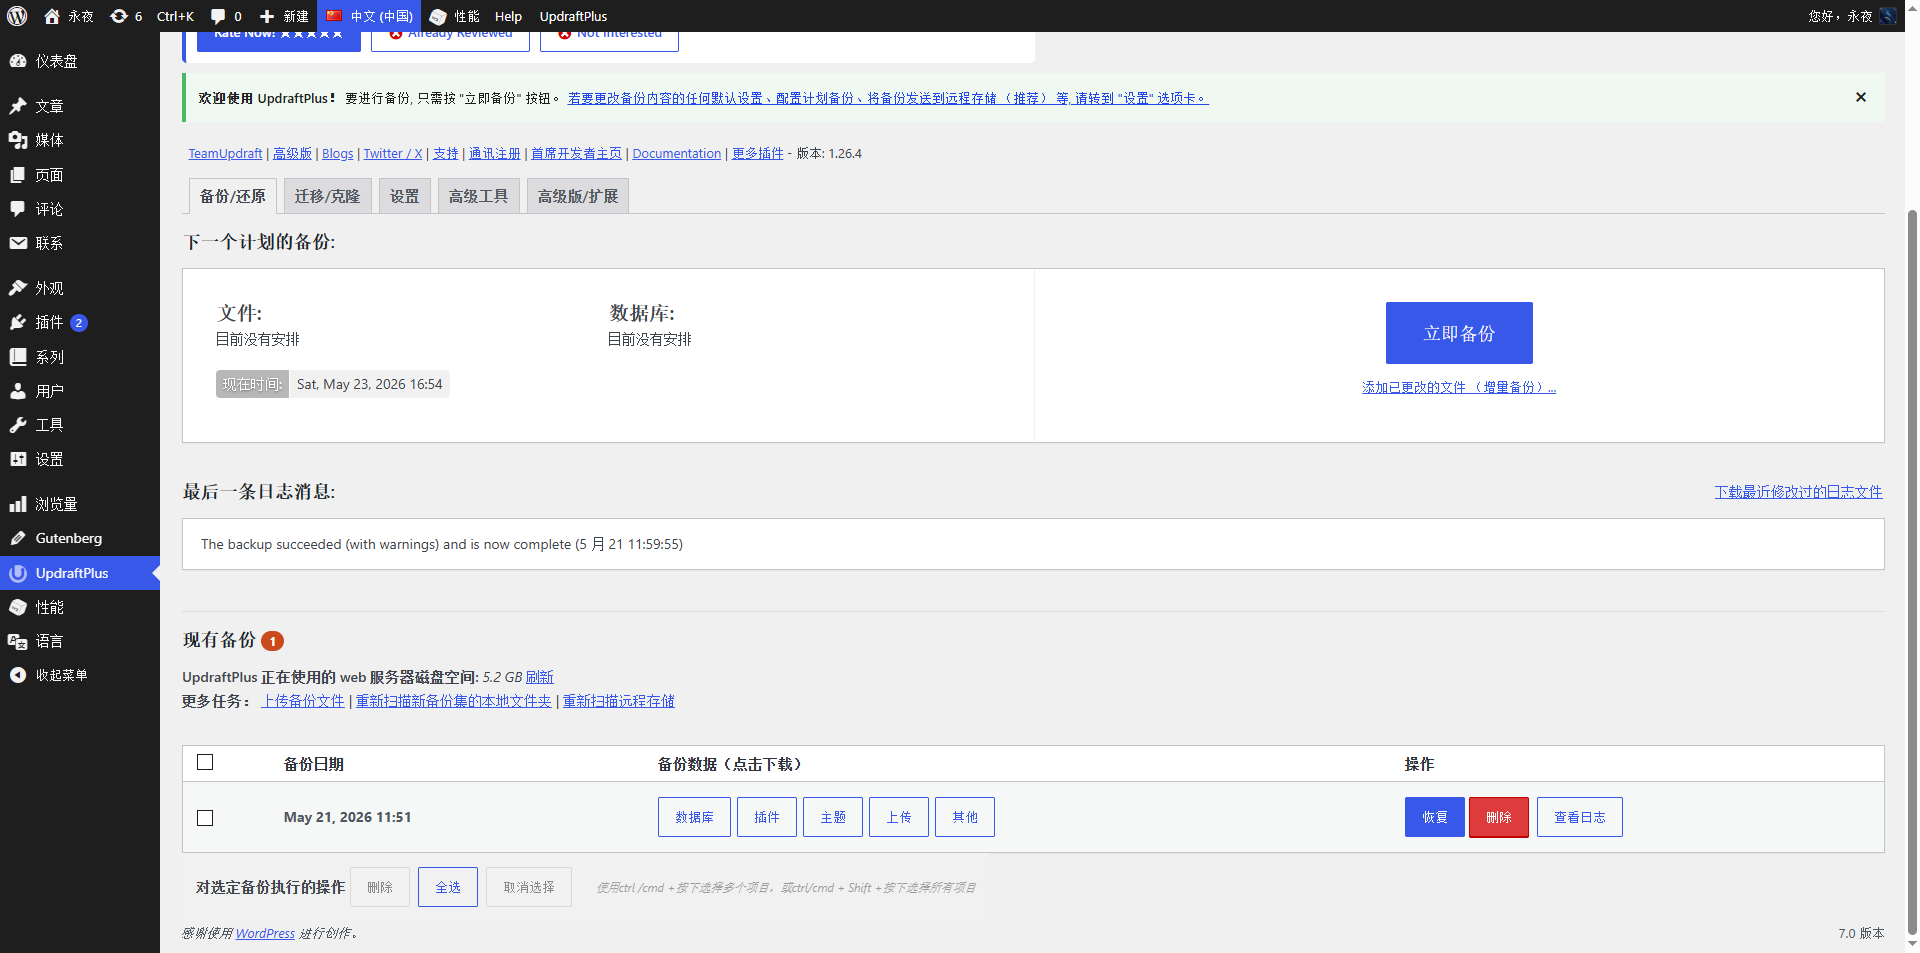Click the 取消选择 button
This screenshot has height=953, width=1920.
(x=529, y=887)
